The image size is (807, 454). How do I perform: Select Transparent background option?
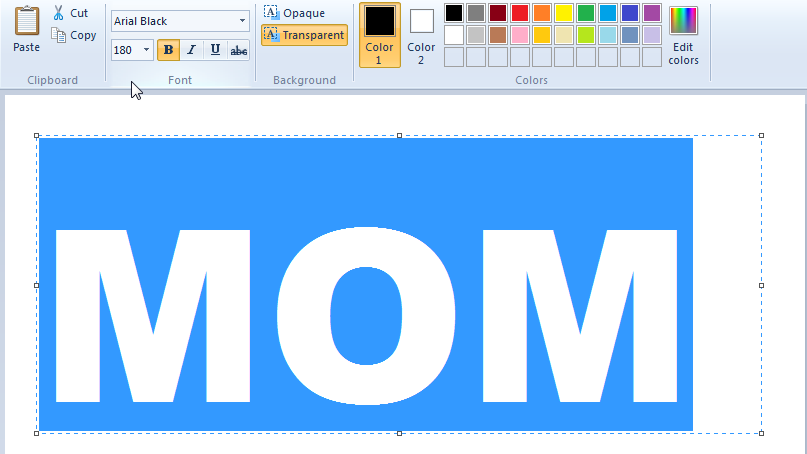click(304, 35)
